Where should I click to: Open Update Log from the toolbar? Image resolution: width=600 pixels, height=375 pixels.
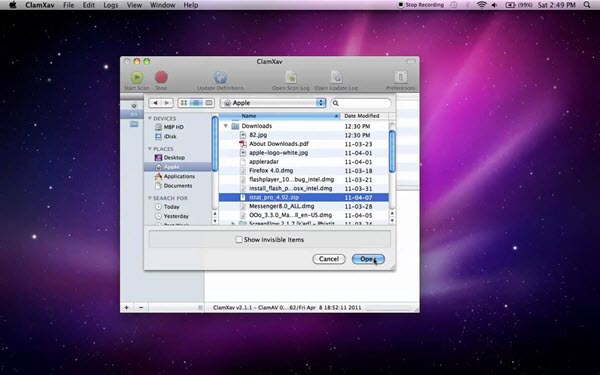point(336,77)
